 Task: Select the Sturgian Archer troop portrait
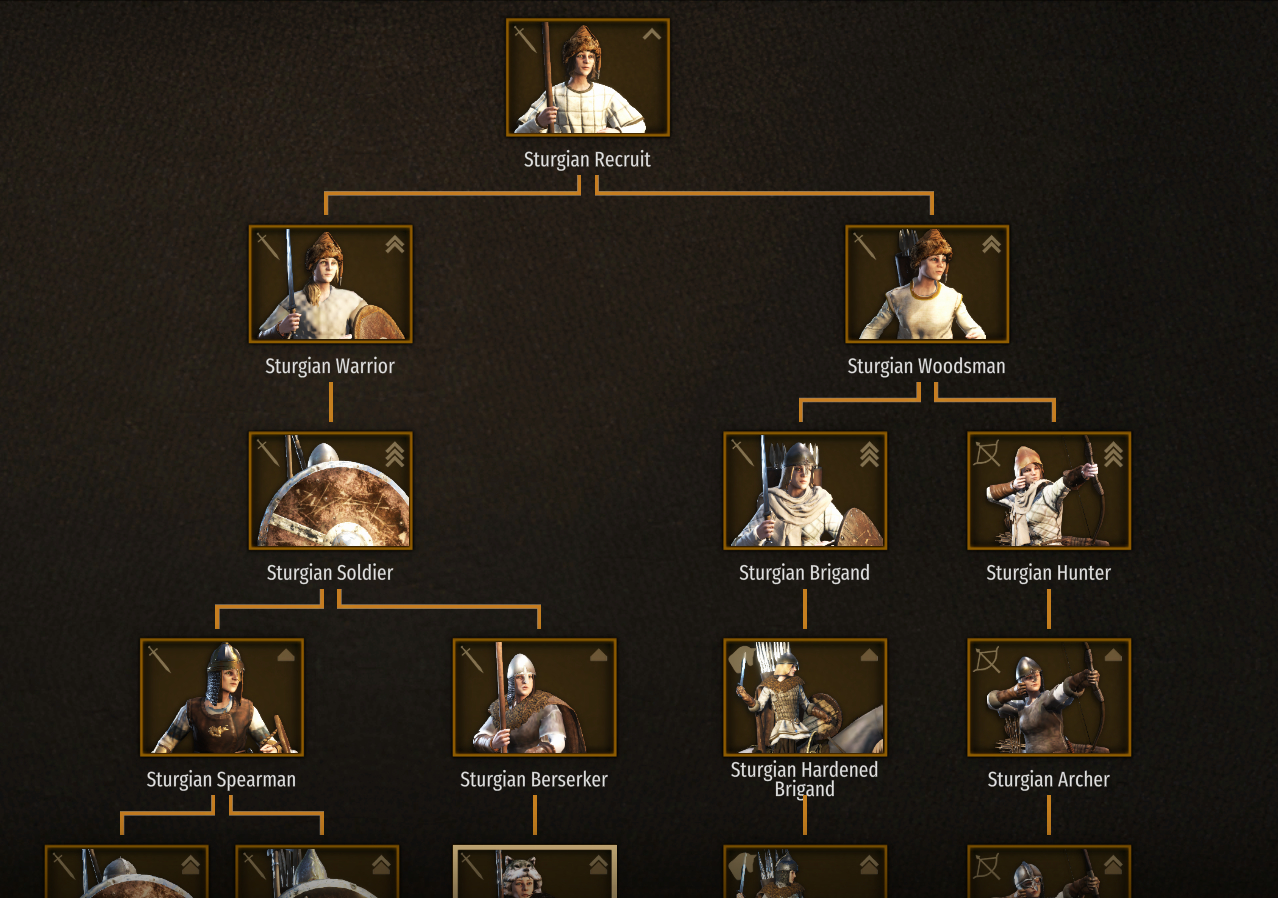1049,697
